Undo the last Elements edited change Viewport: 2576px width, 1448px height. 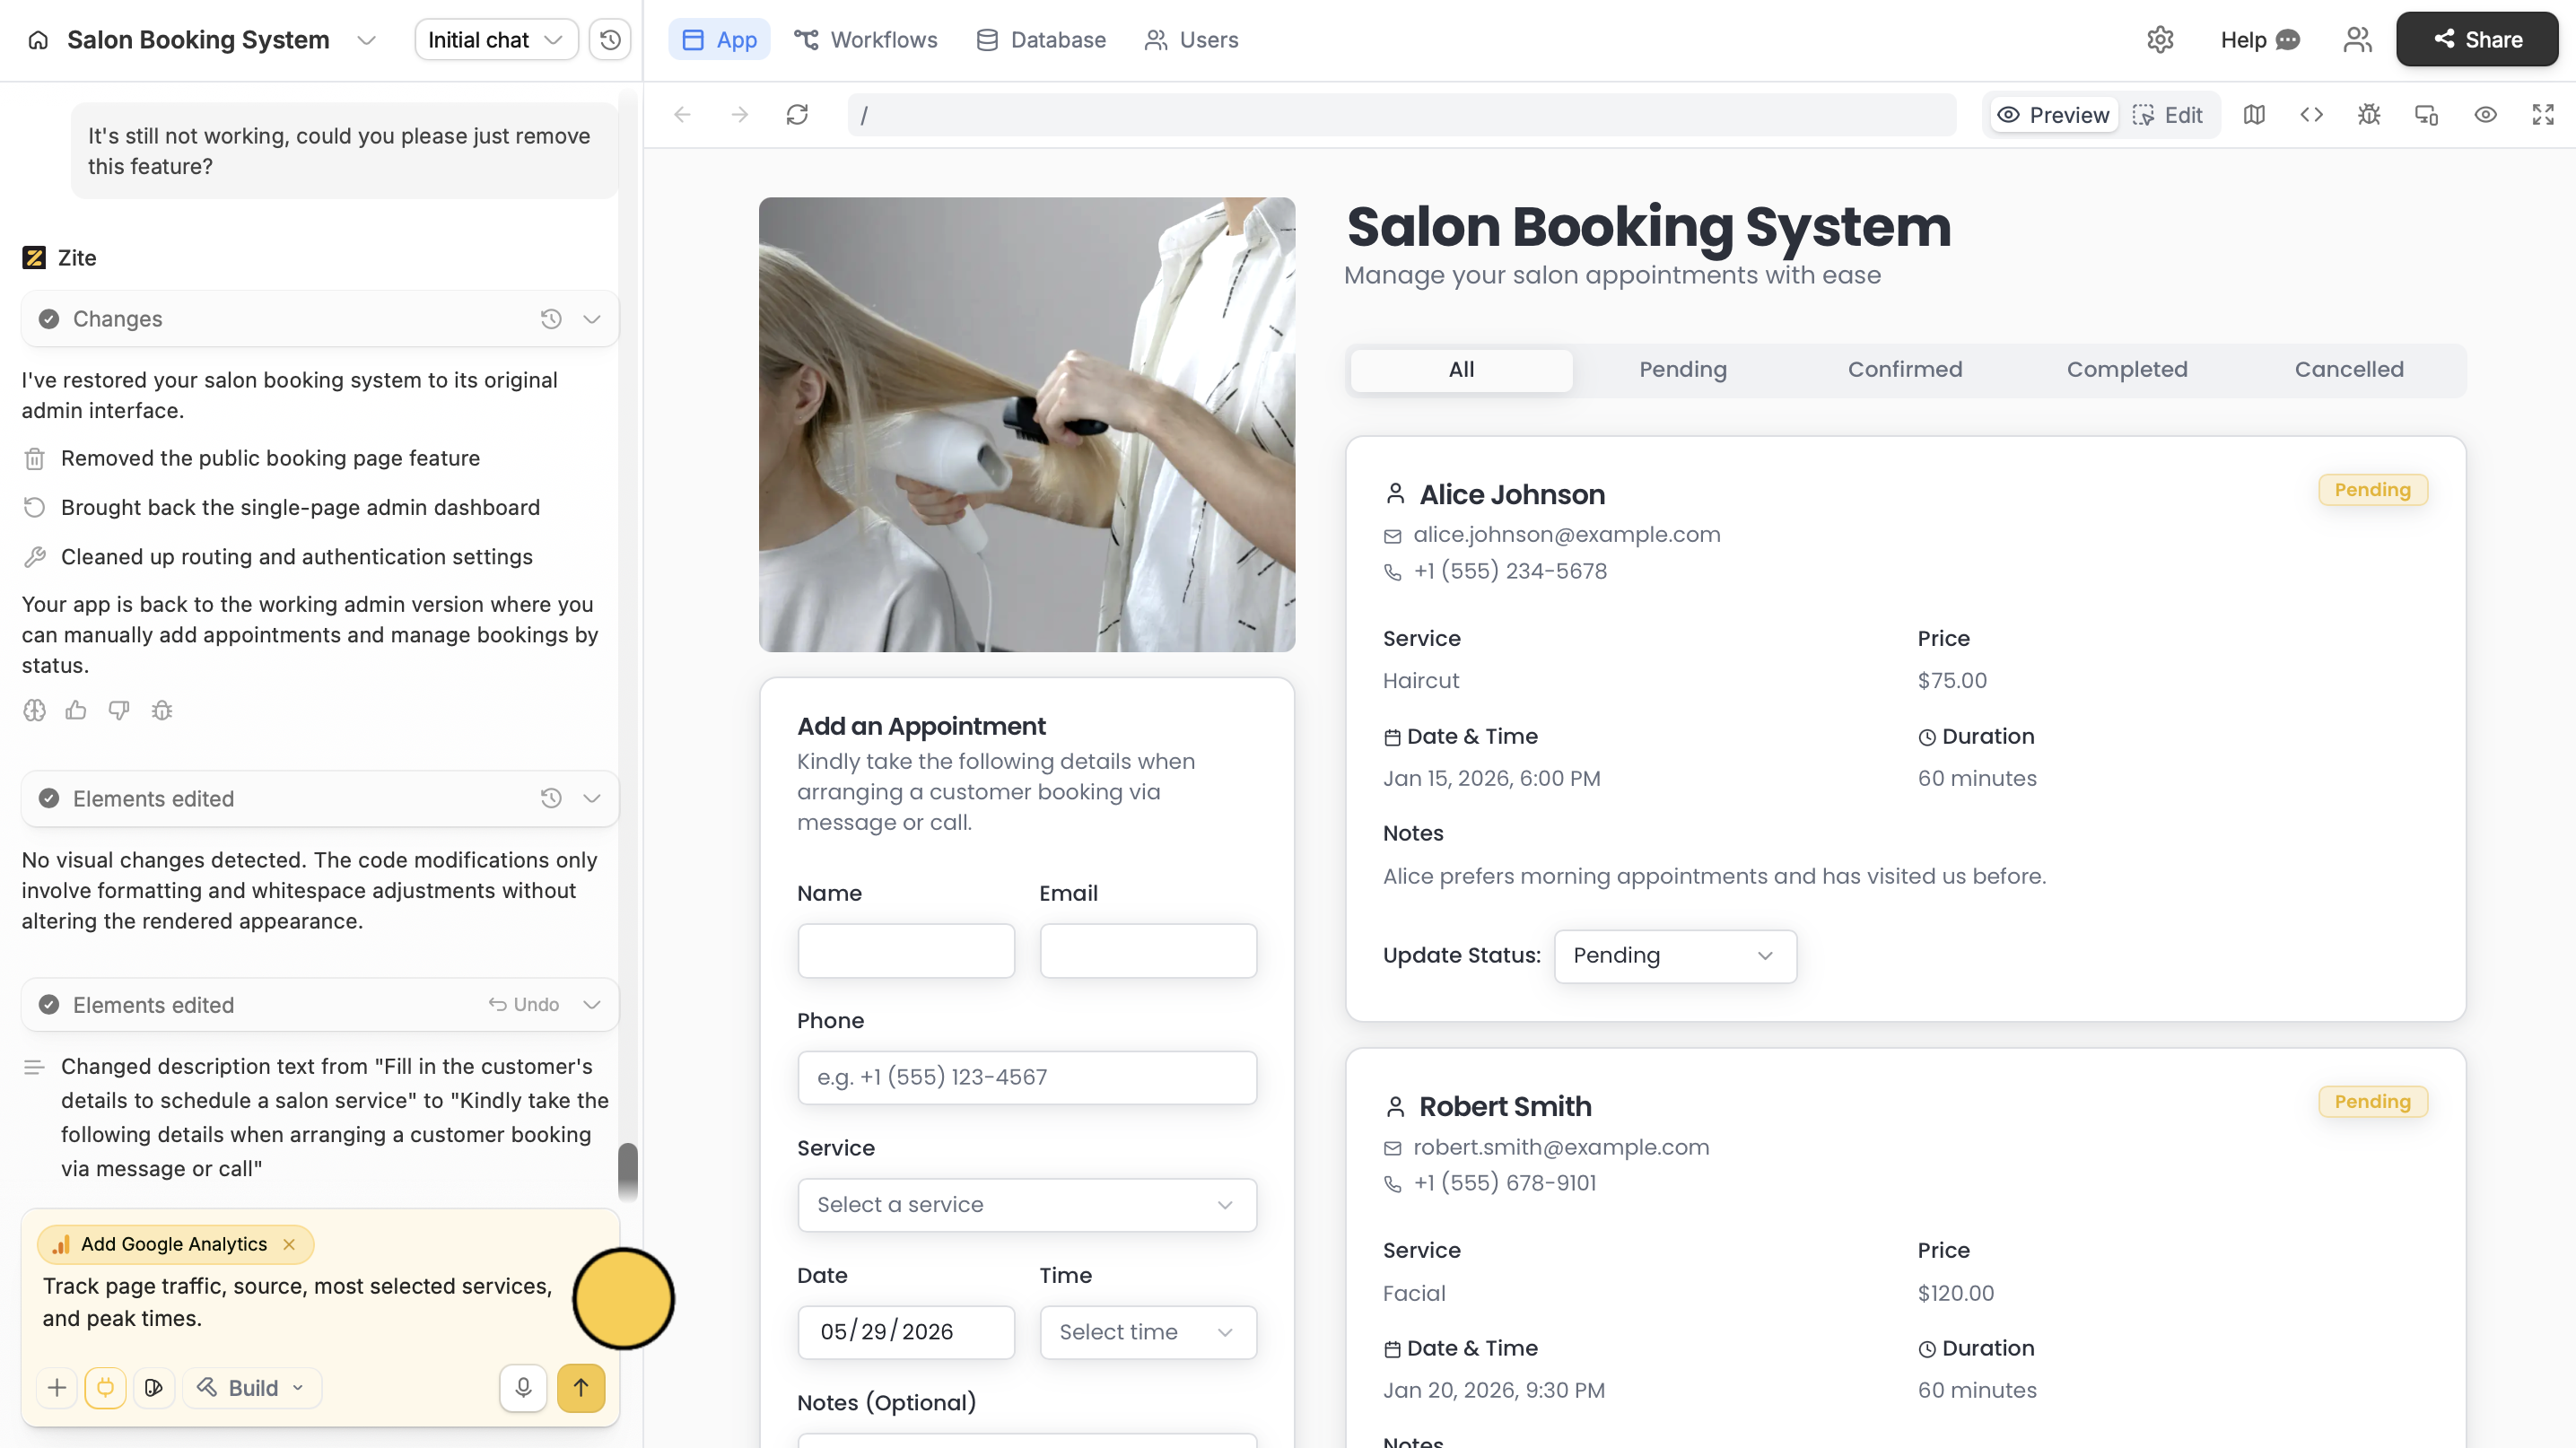pyautogui.click(x=524, y=1004)
